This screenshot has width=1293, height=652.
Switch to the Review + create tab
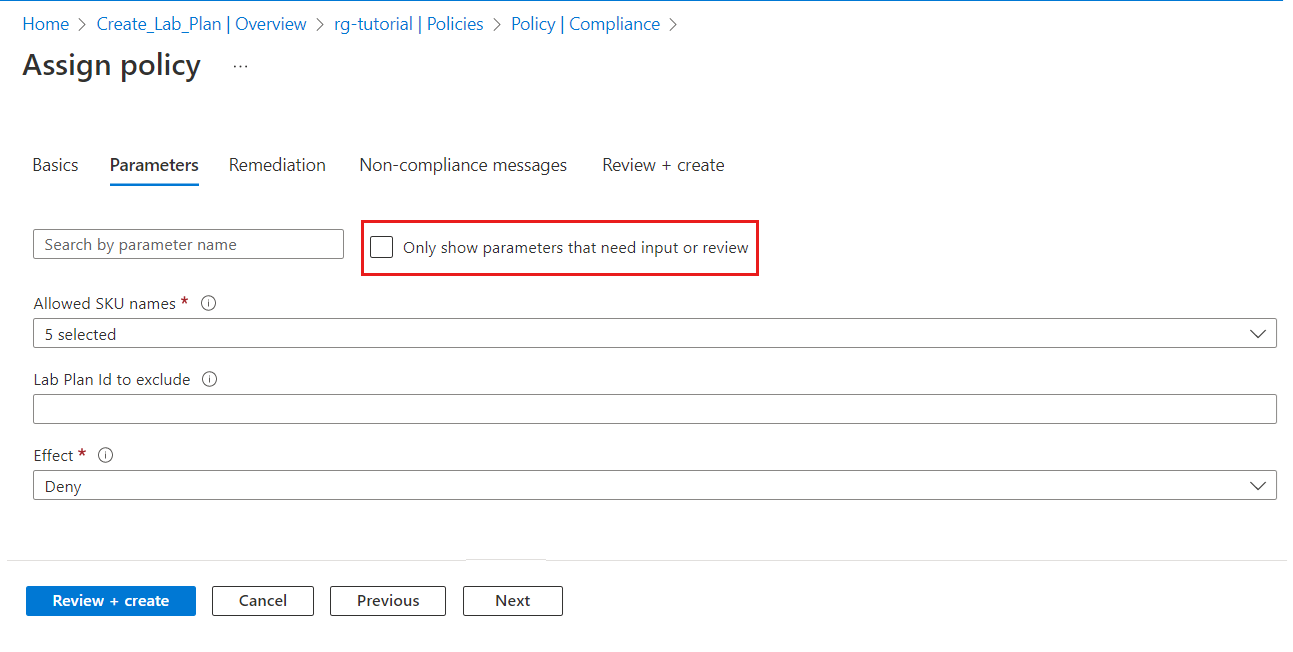(x=663, y=165)
